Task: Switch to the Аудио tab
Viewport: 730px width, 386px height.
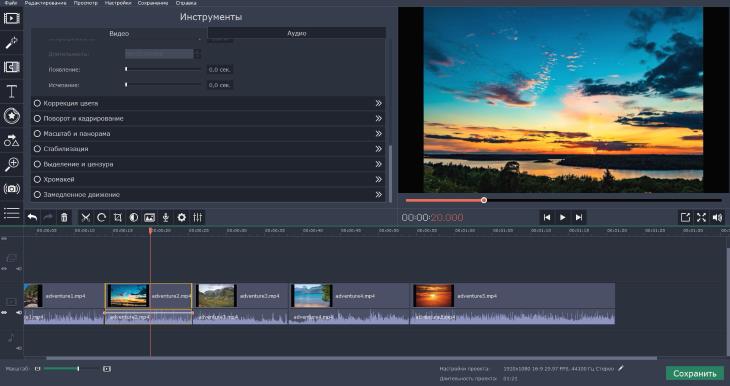Action: point(297,34)
